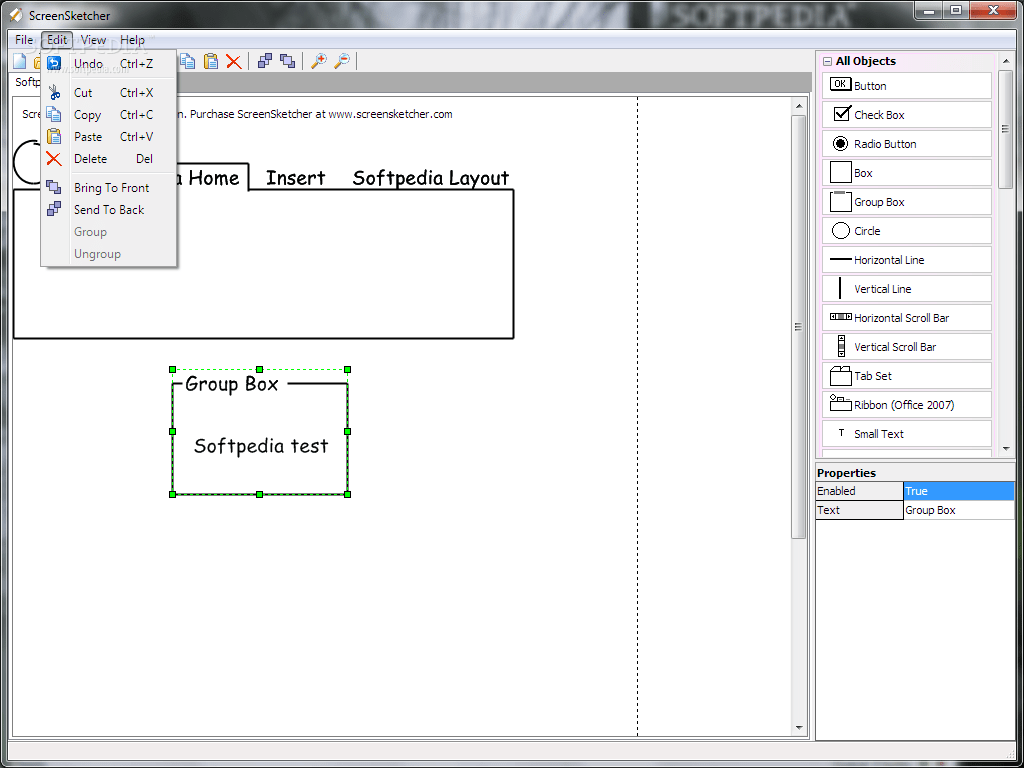Screen dimensions: 1024x768
Task: Choose Paste in the Edit menu
Action: tap(108, 136)
